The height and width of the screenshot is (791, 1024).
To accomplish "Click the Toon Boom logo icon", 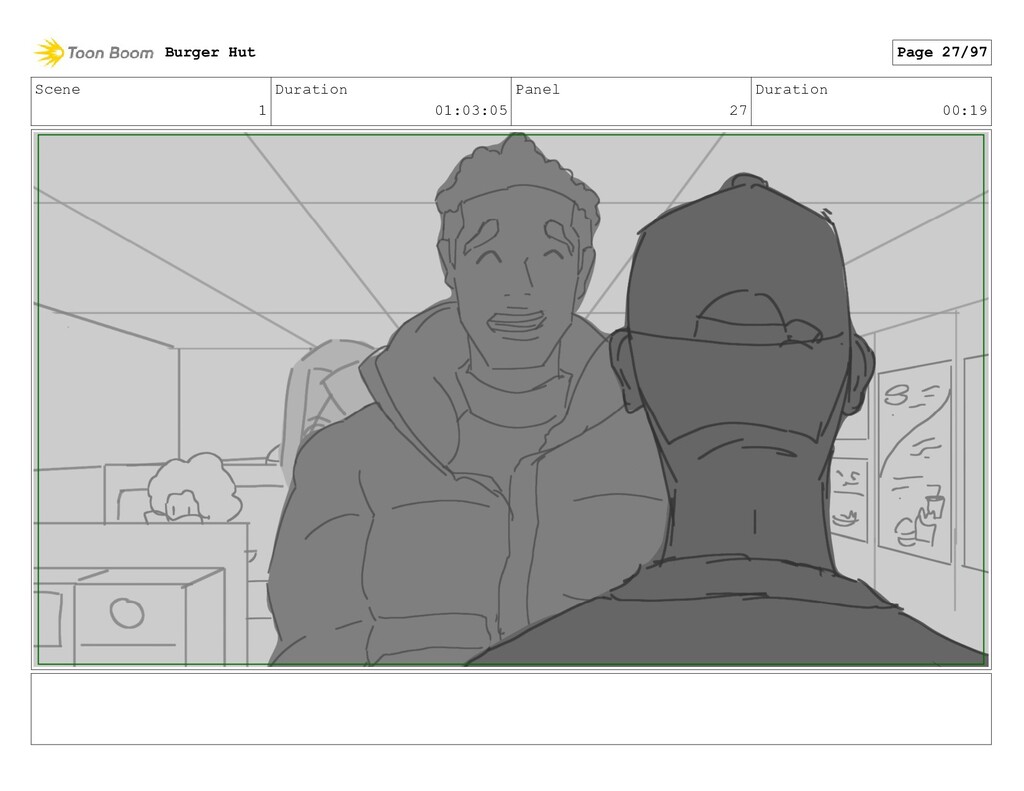I will (x=49, y=52).
